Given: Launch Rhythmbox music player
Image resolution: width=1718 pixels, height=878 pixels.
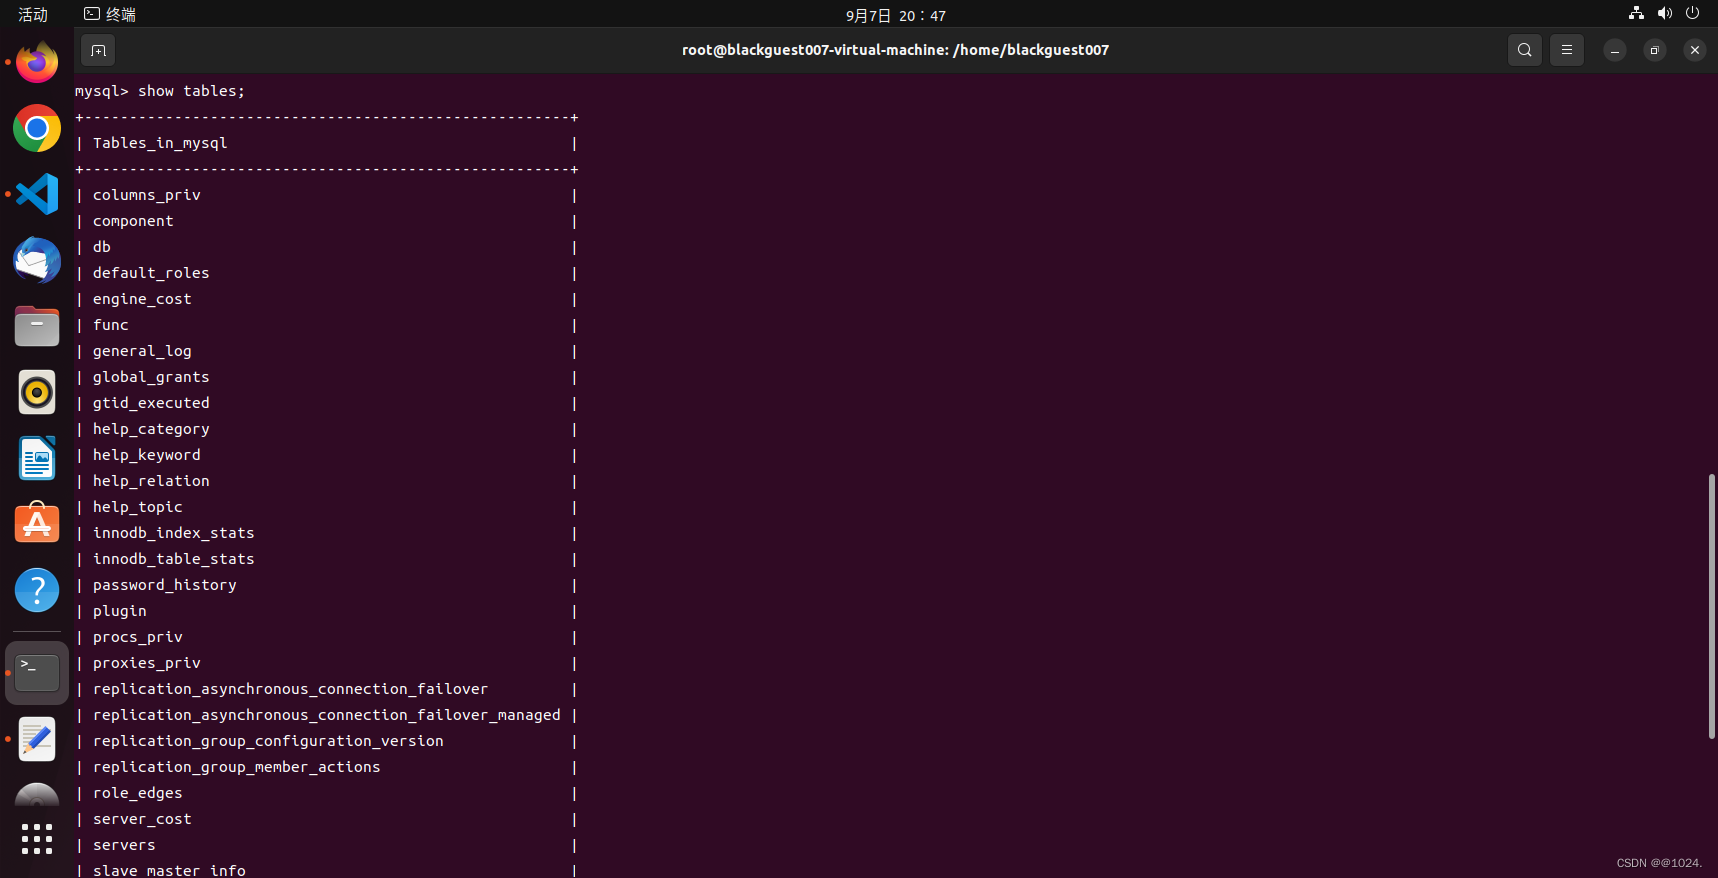Looking at the screenshot, I should click(x=37, y=392).
